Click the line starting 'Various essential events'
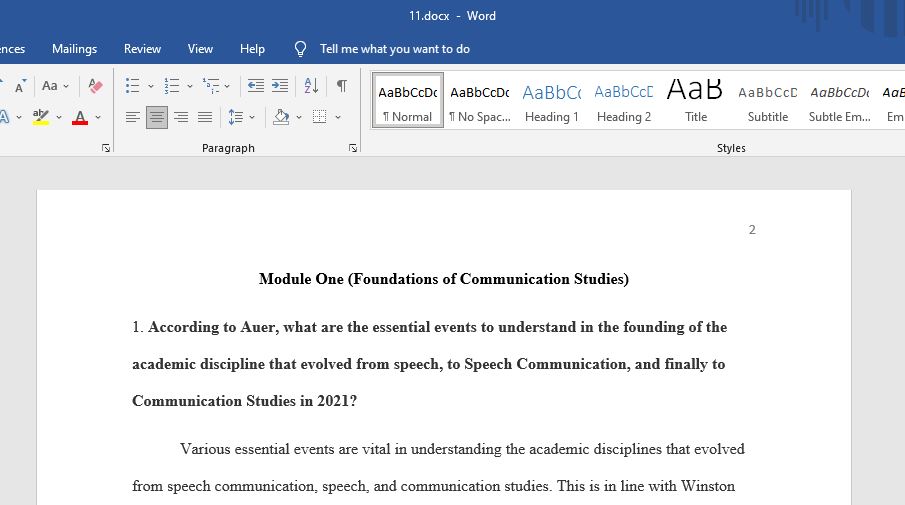 click(x=462, y=449)
